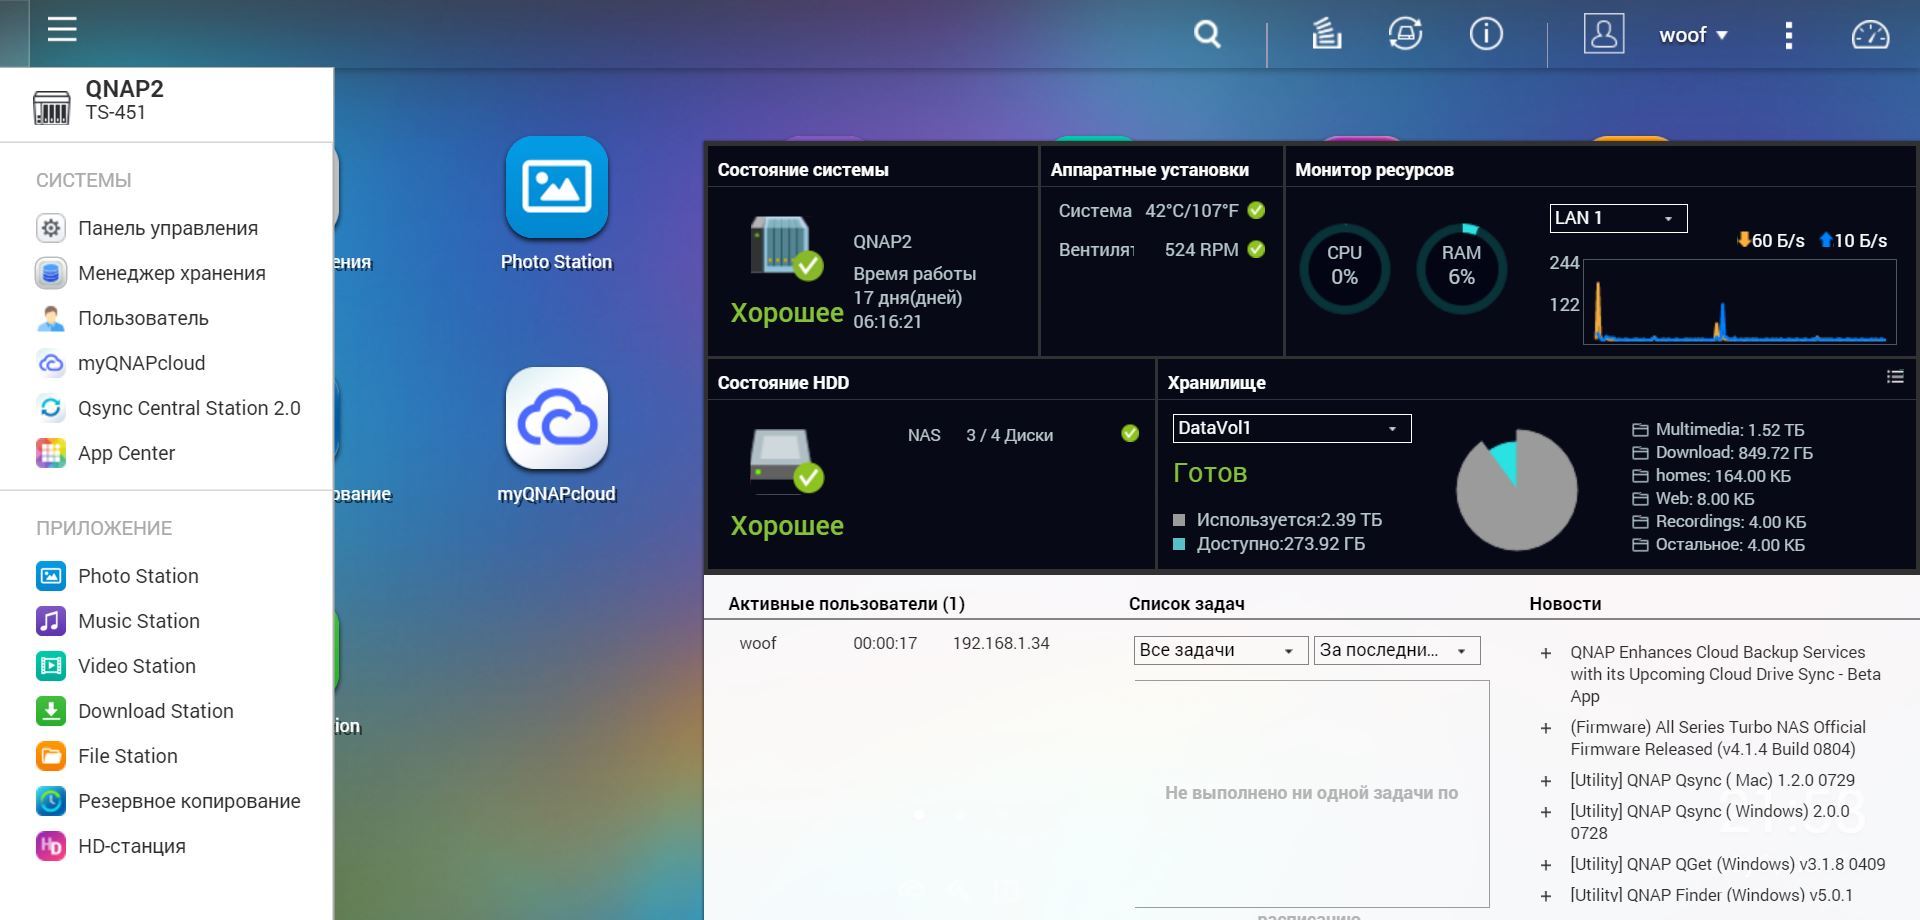1920x920 pixels.
Task: Open All Series Turbo NAS Firmware article
Action: 1718,738
